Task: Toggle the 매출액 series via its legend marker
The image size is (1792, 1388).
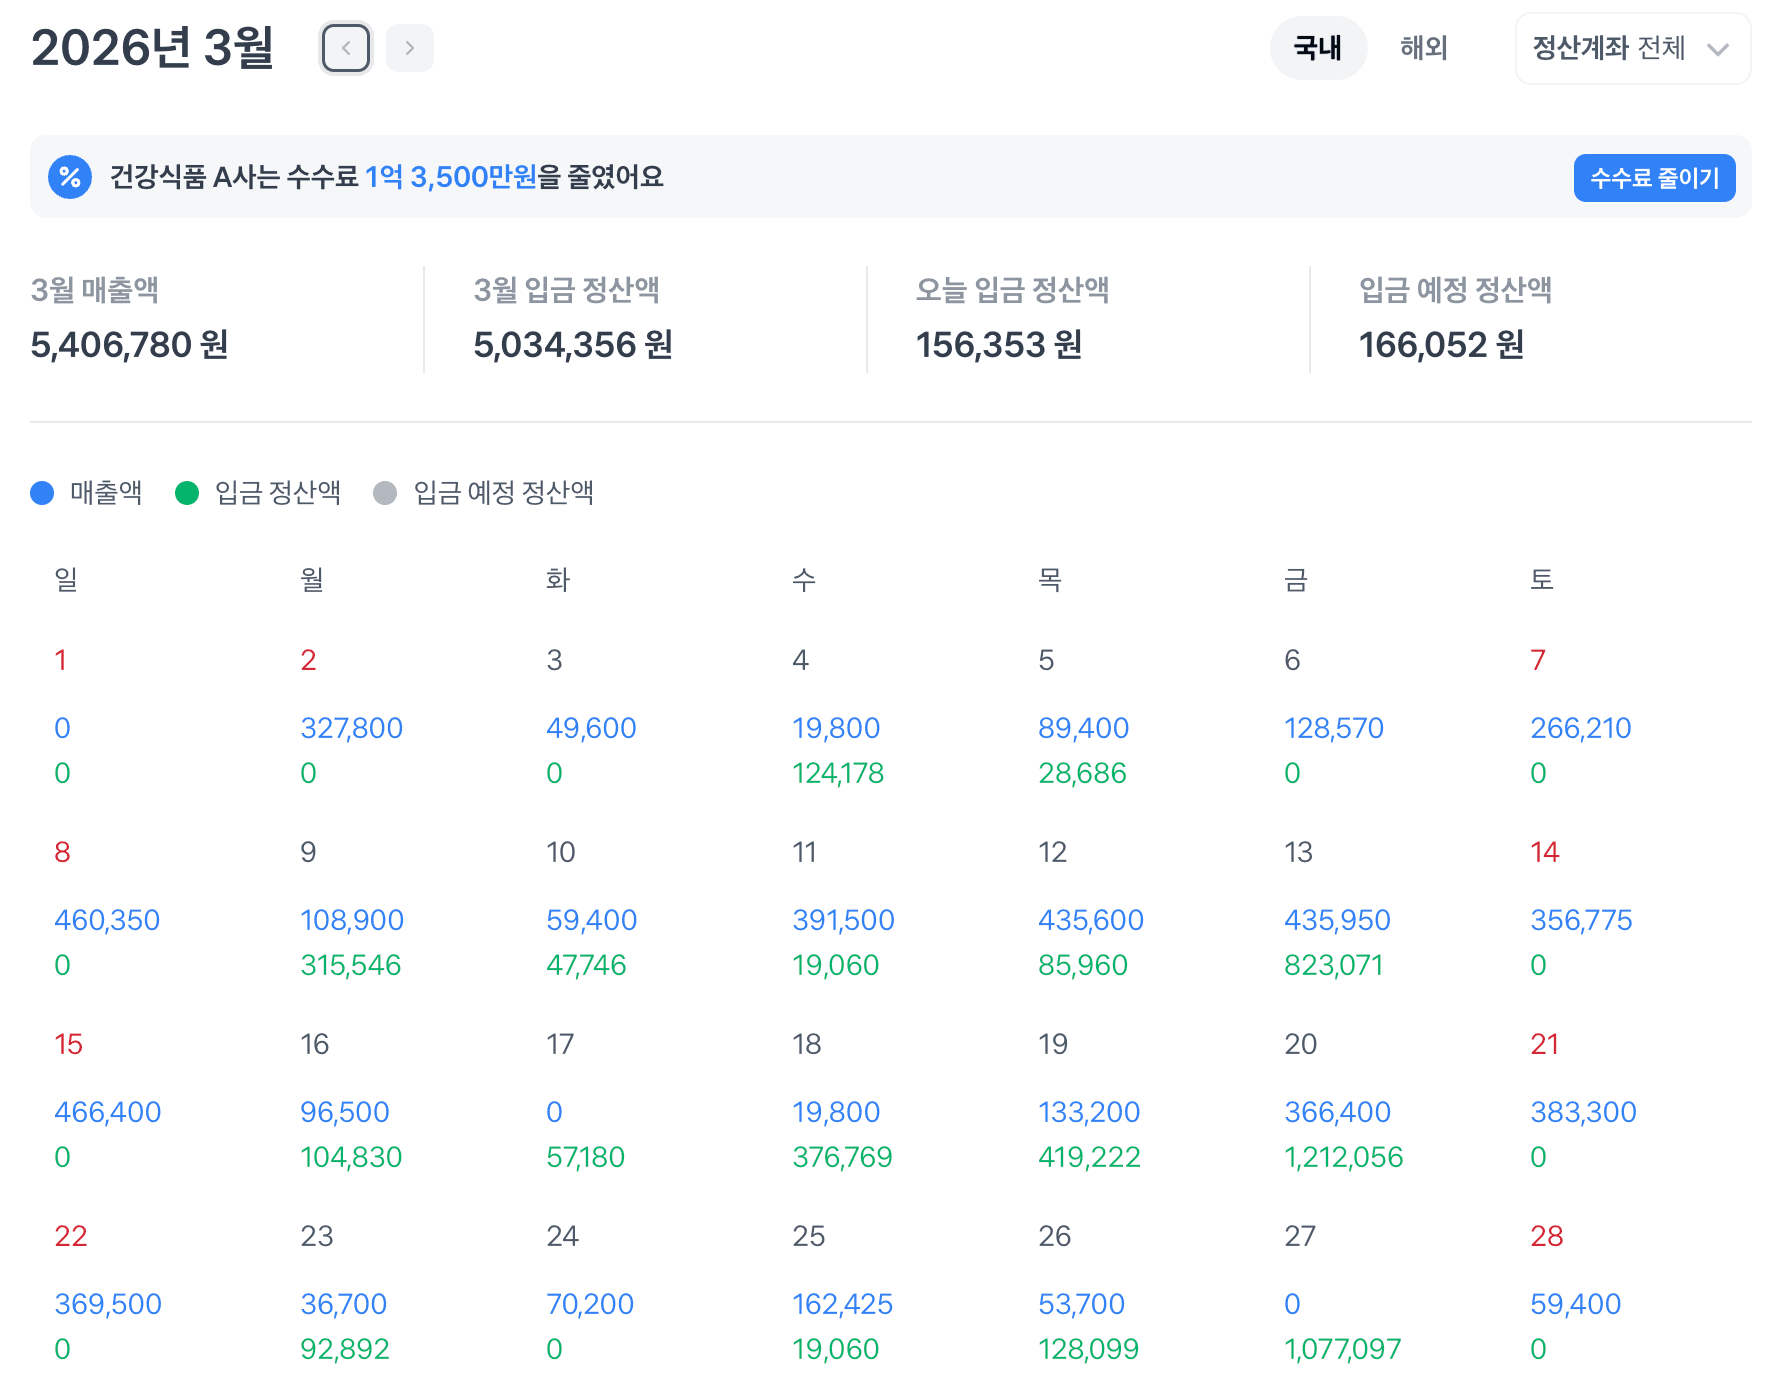Action: [42, 492]
